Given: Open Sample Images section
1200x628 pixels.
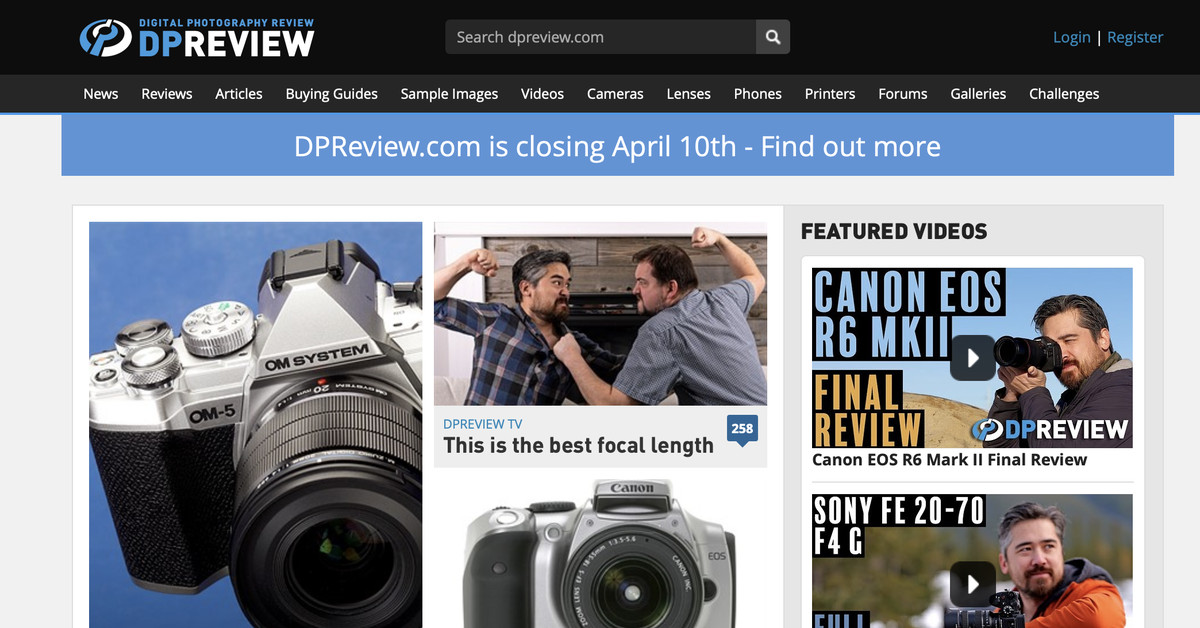Looking at the screenshot, I should (x=449, y=94).
